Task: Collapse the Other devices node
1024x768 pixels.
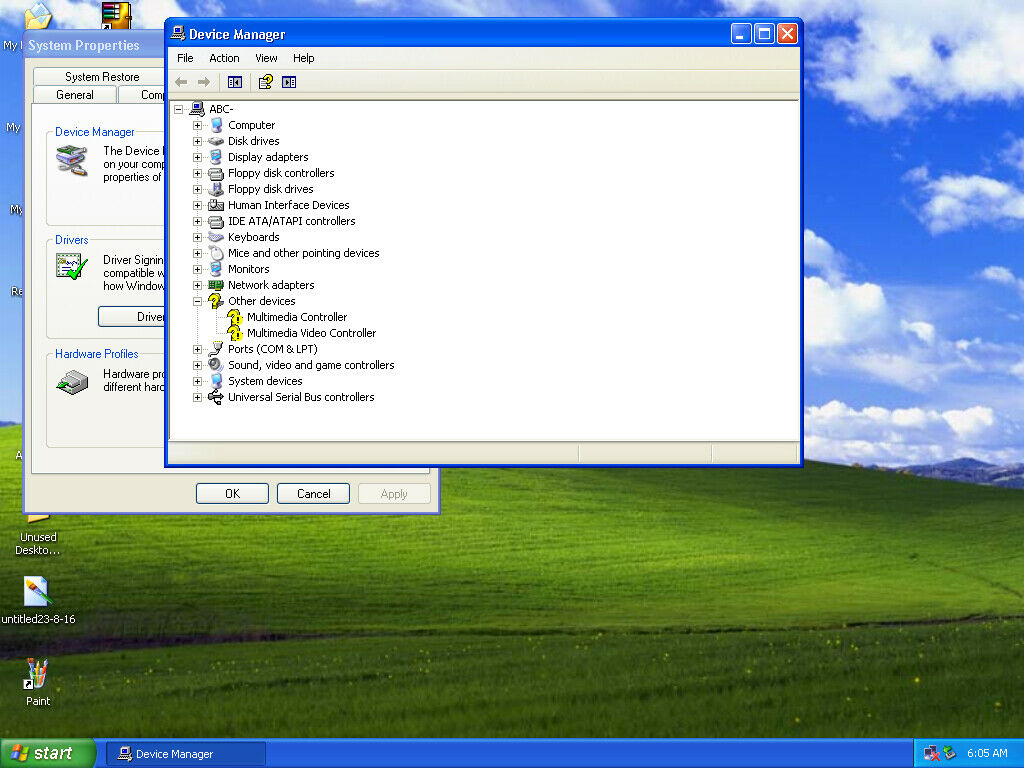Action: coord(197,301)
